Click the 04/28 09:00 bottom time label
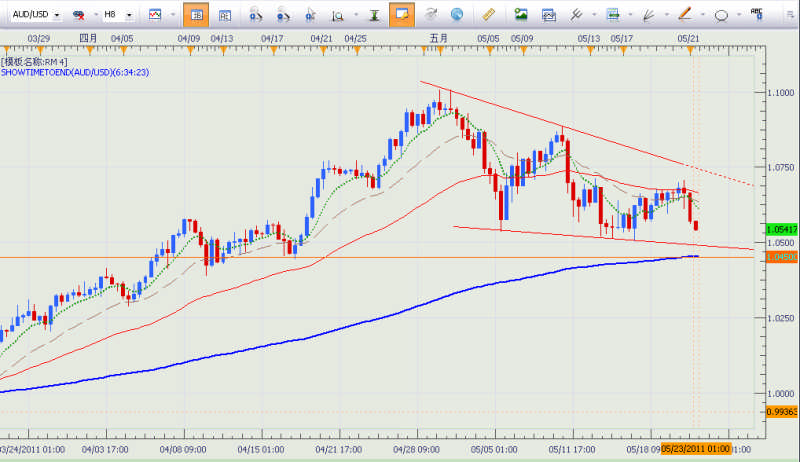The height and width of the screenshot is (462, 800). coord(416,449)
